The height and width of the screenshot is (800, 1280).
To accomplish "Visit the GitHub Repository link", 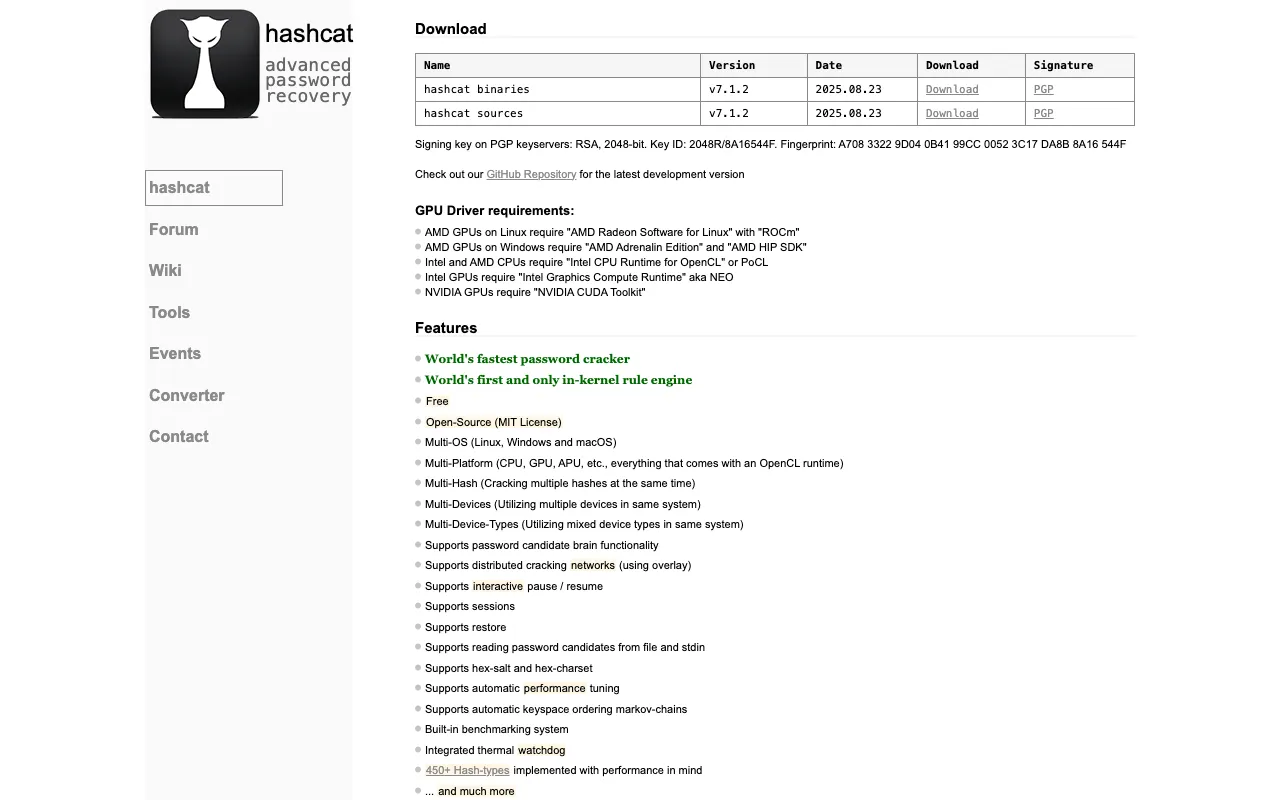I will 531,174.
